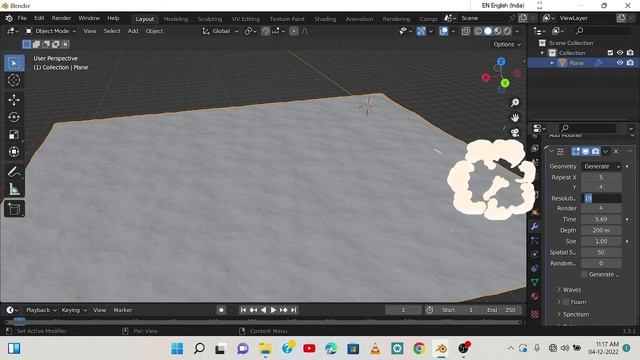Screen dimensions: 640x360
Task: Open the Material properties tab
Action: [x=535, y=296]
